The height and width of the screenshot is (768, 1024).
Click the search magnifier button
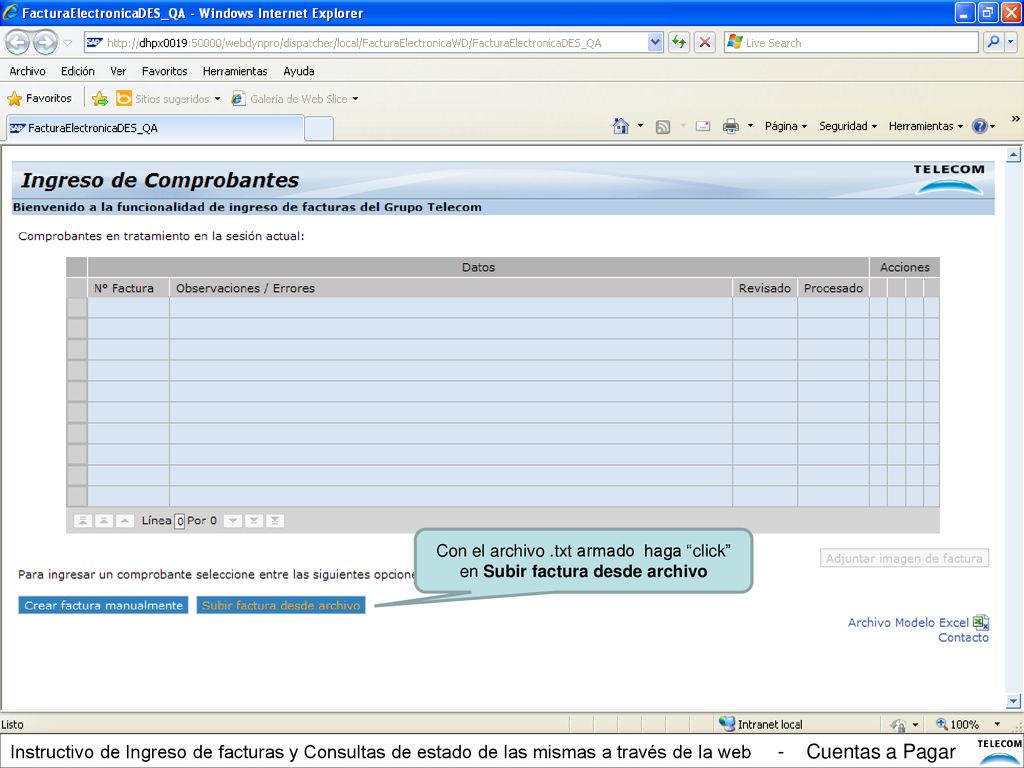993,43
